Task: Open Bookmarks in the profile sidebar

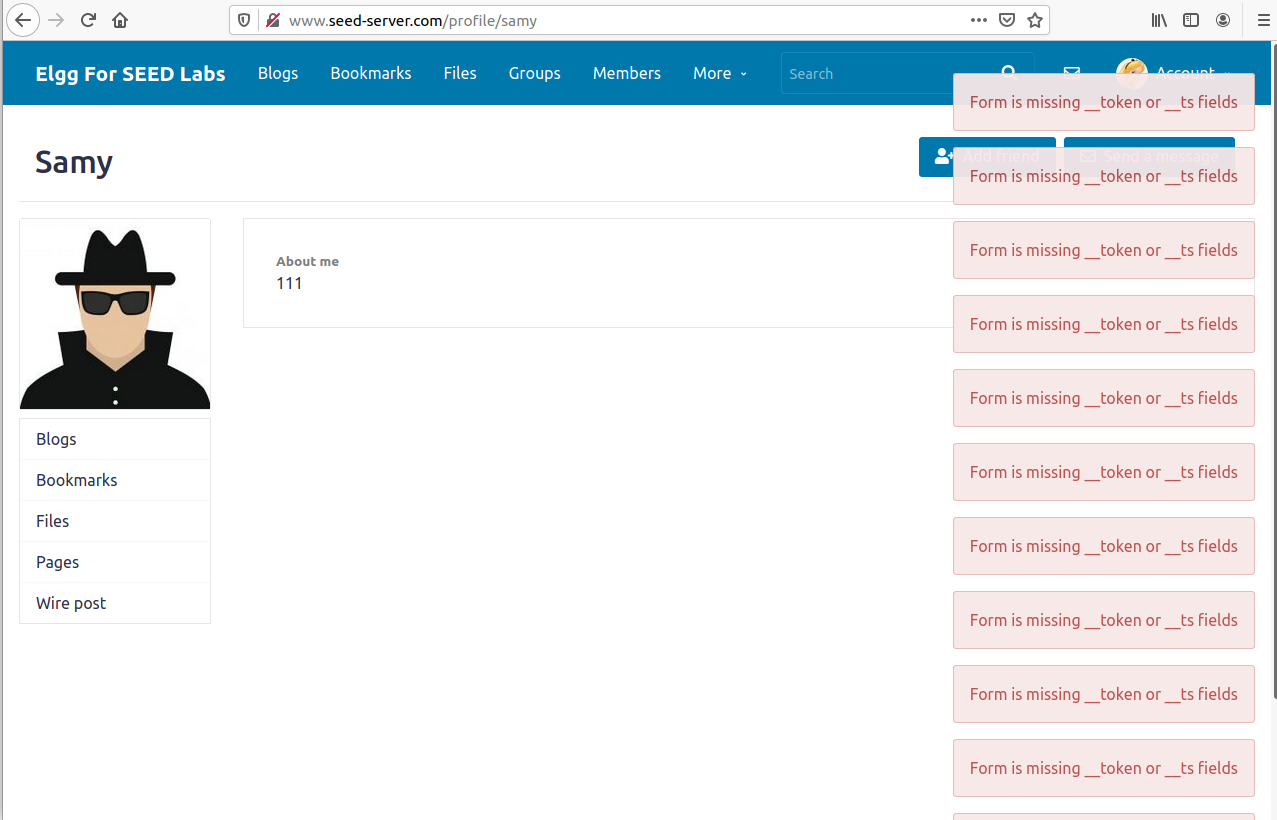Action: 115,480
